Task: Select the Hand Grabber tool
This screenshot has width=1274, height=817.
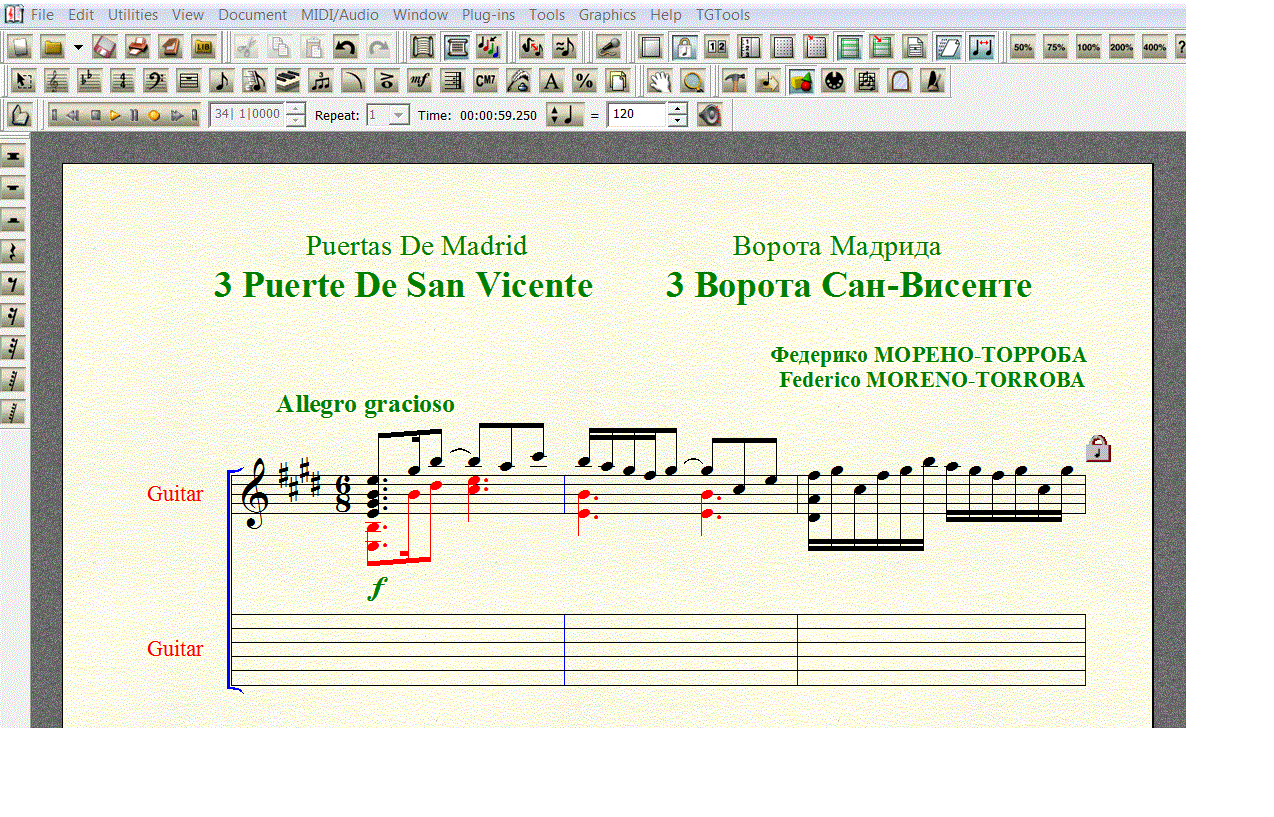Action: click(658, 81)
